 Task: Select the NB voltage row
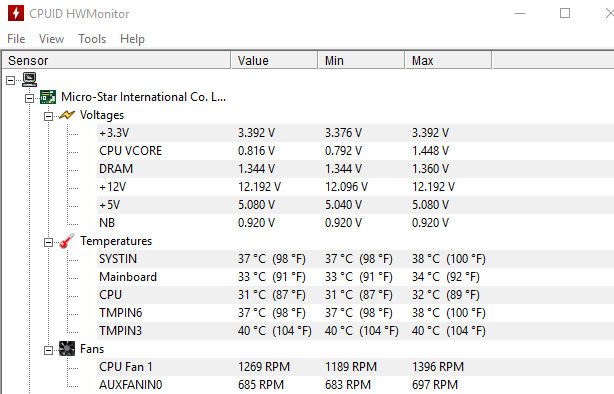pyautogui.click(x=356, y=223)
